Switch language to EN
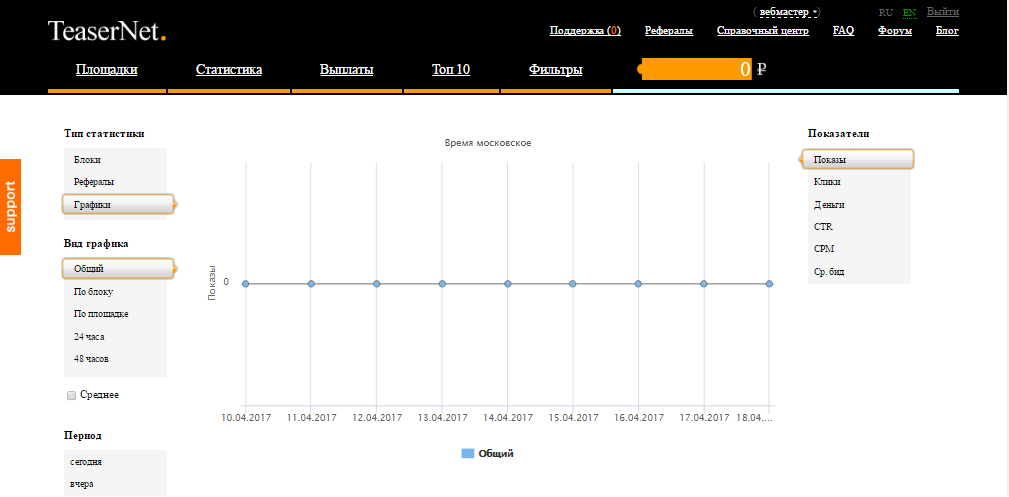Viewport: 1009px width, 497px height. [909, 12]
